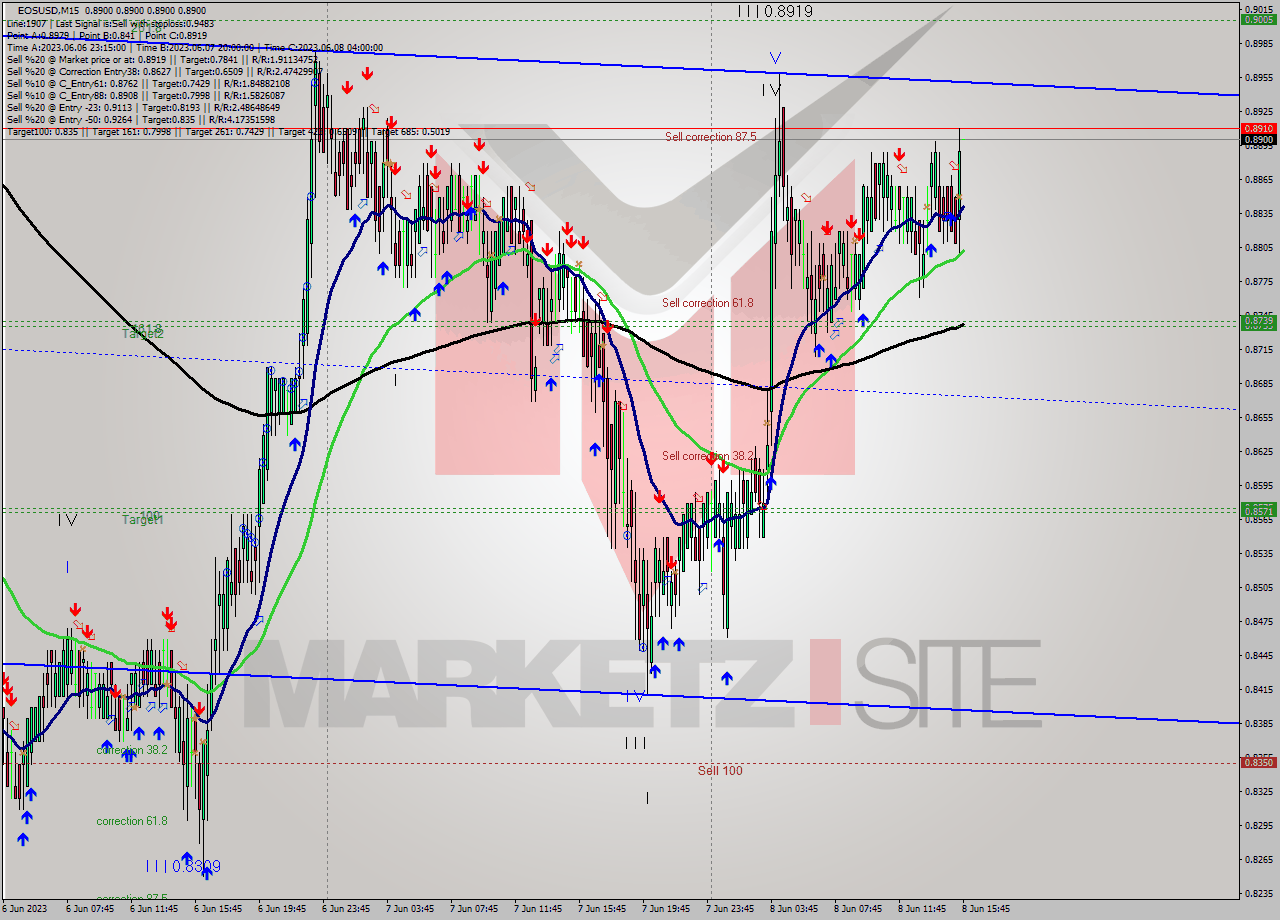This screenshot has width=1280, height=920.
Task: Click the 'Sell 100' level label
Action: pyautogui.click(x=720, y=770)
